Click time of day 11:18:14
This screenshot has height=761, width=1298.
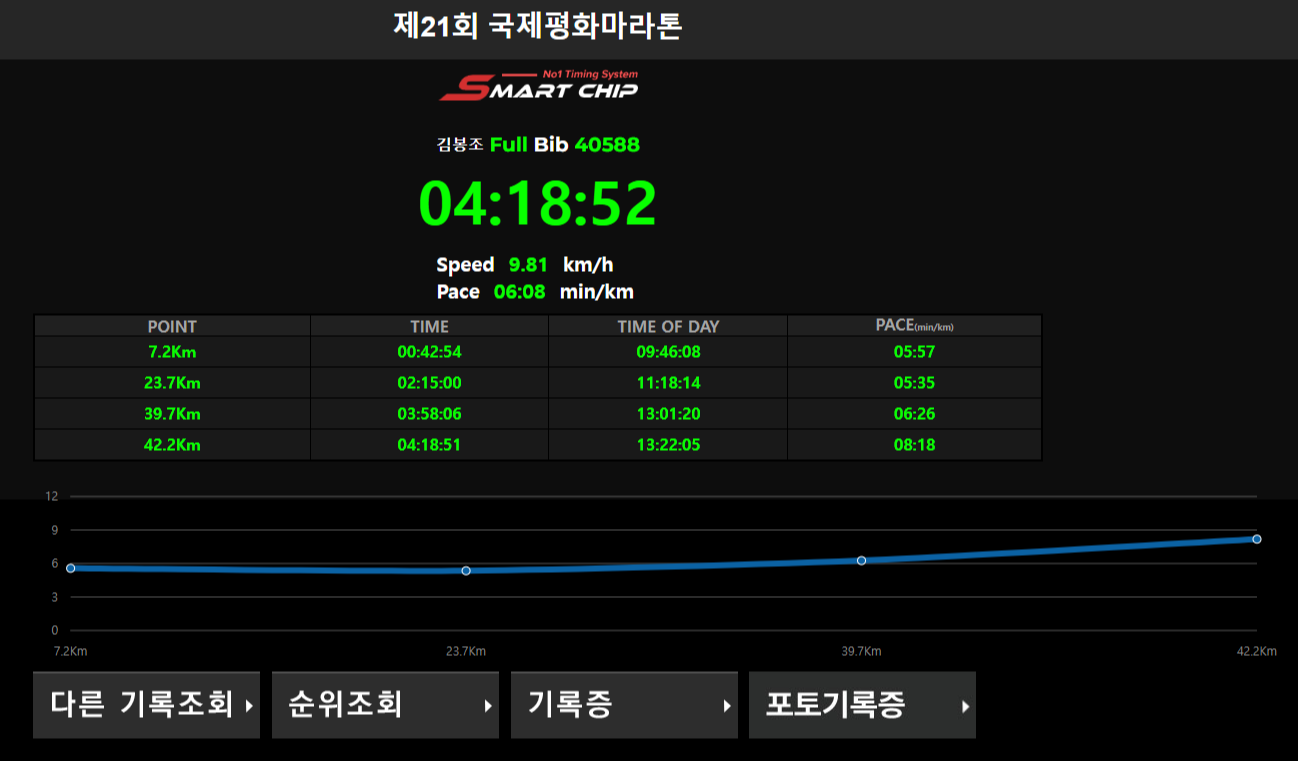[668, 383]
